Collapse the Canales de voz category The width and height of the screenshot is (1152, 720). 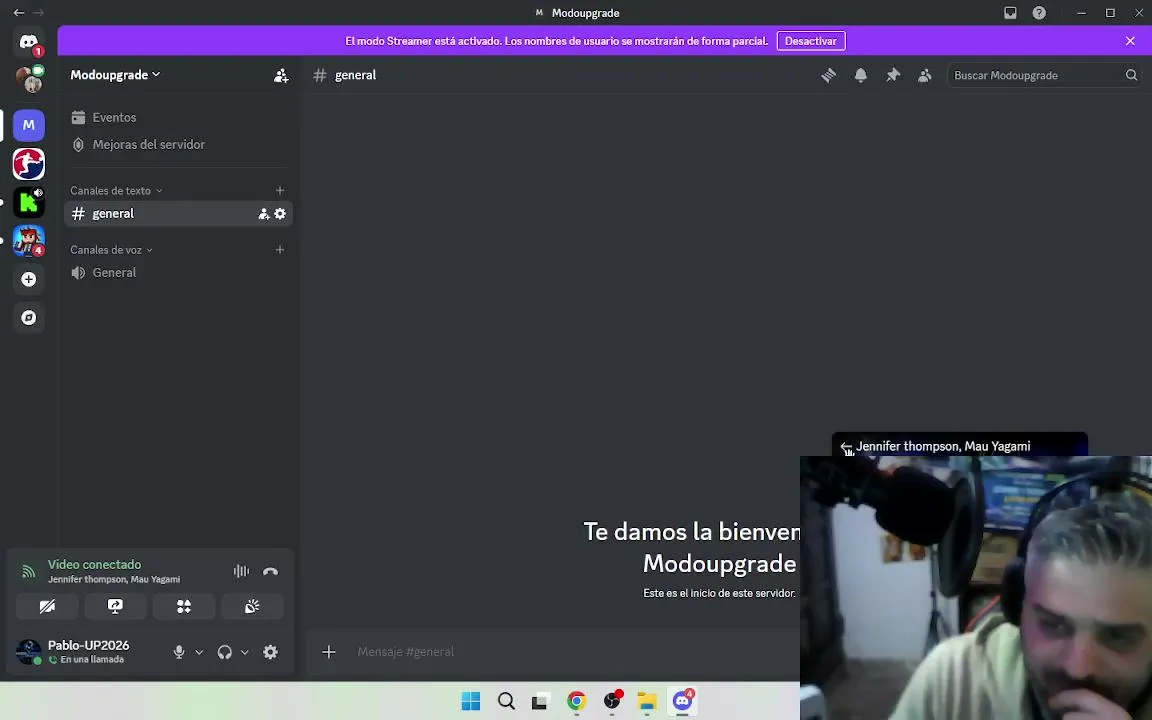(x=111, y=250)
